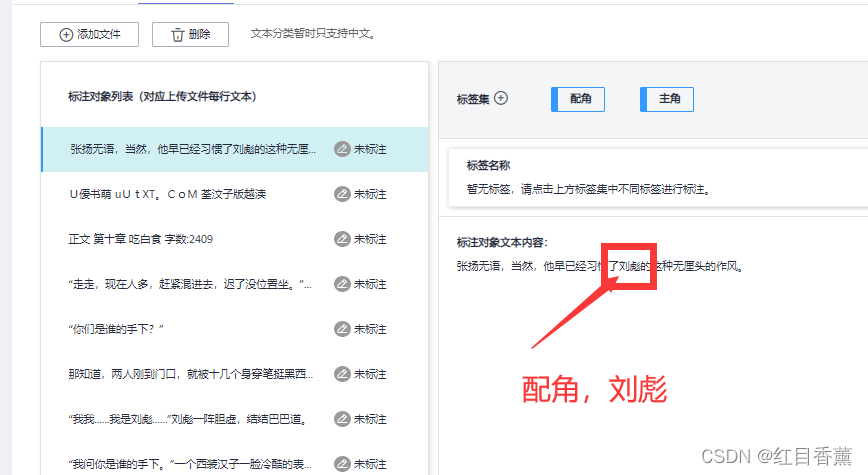Image resolution: width=868 pixels, height=475 pixels.
Task: Click edit icon on "你们是谁的手下 row
Action: coord(342,329)
